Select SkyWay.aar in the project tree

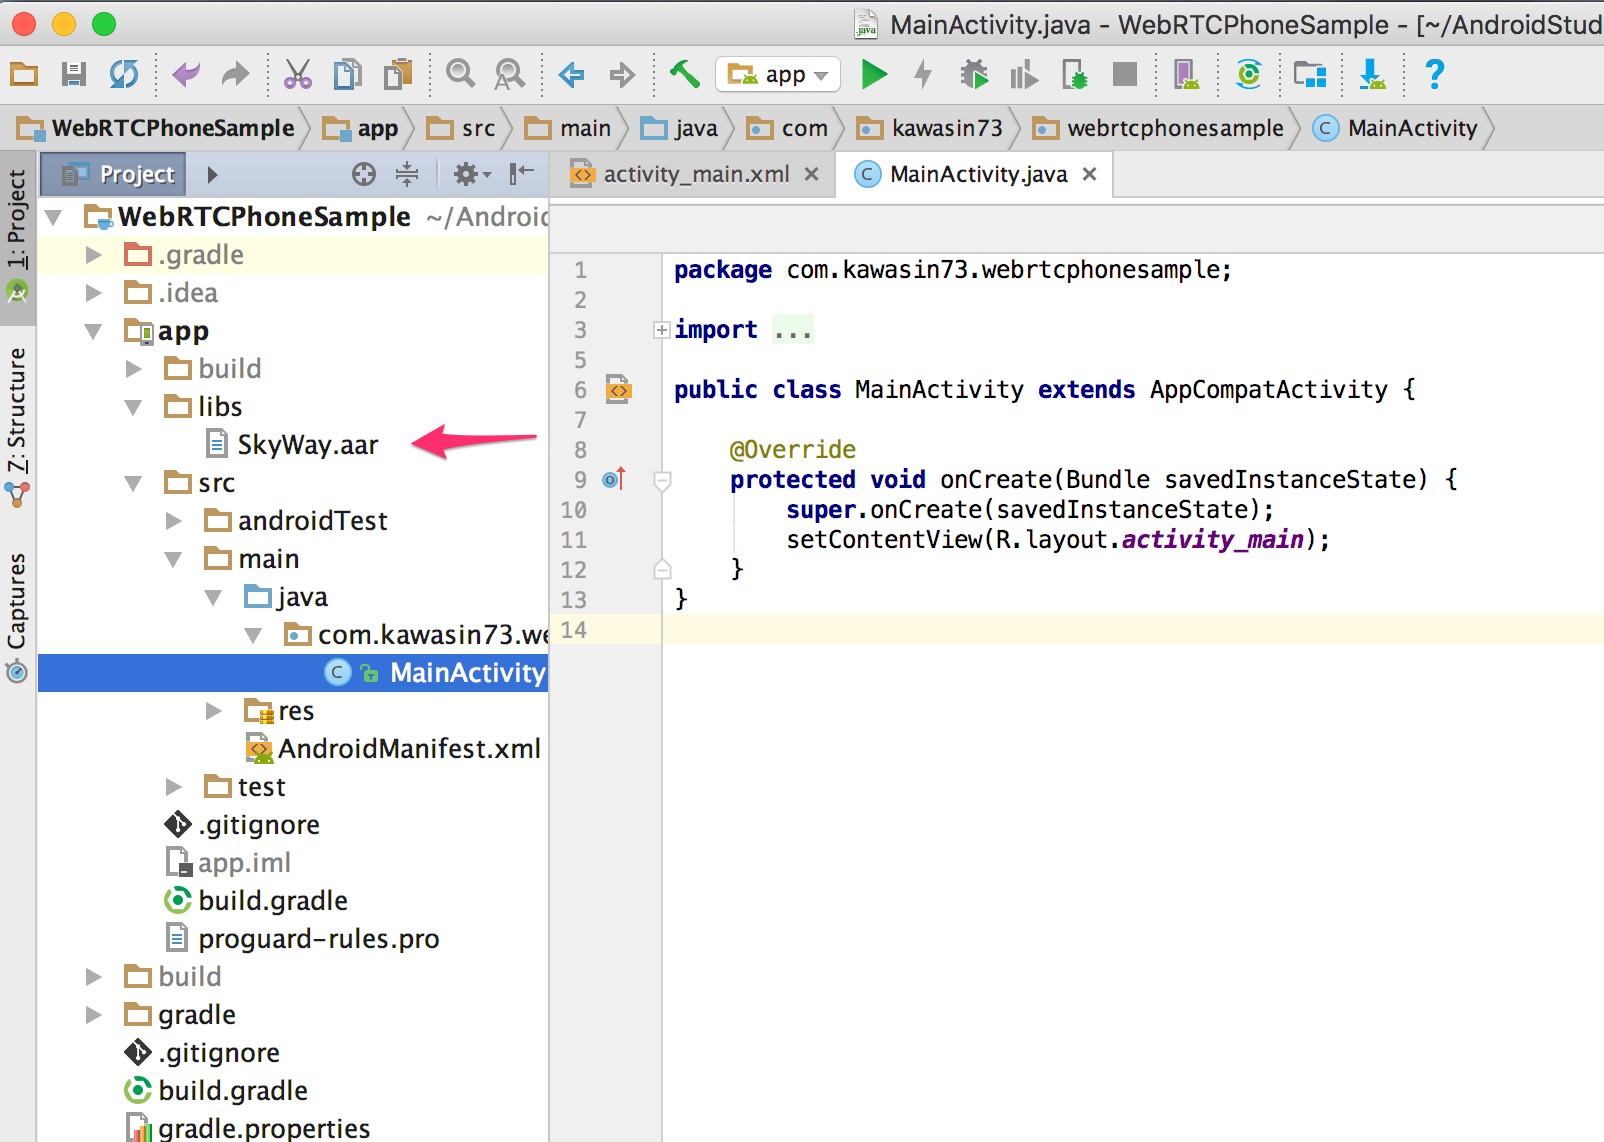307,444
